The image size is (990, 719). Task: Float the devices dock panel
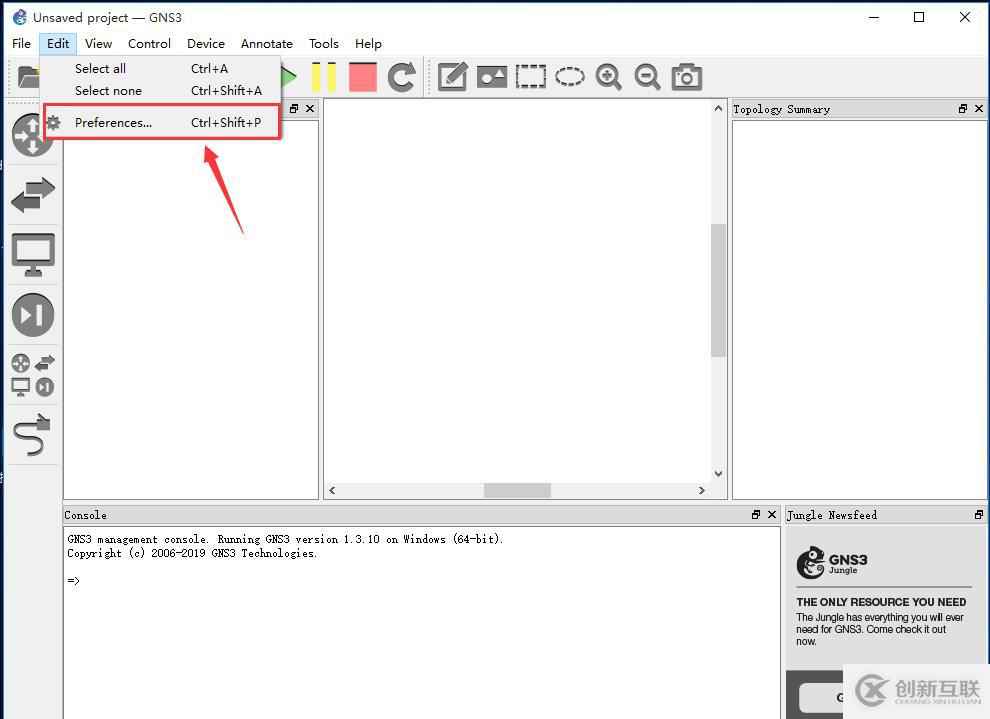294,109
